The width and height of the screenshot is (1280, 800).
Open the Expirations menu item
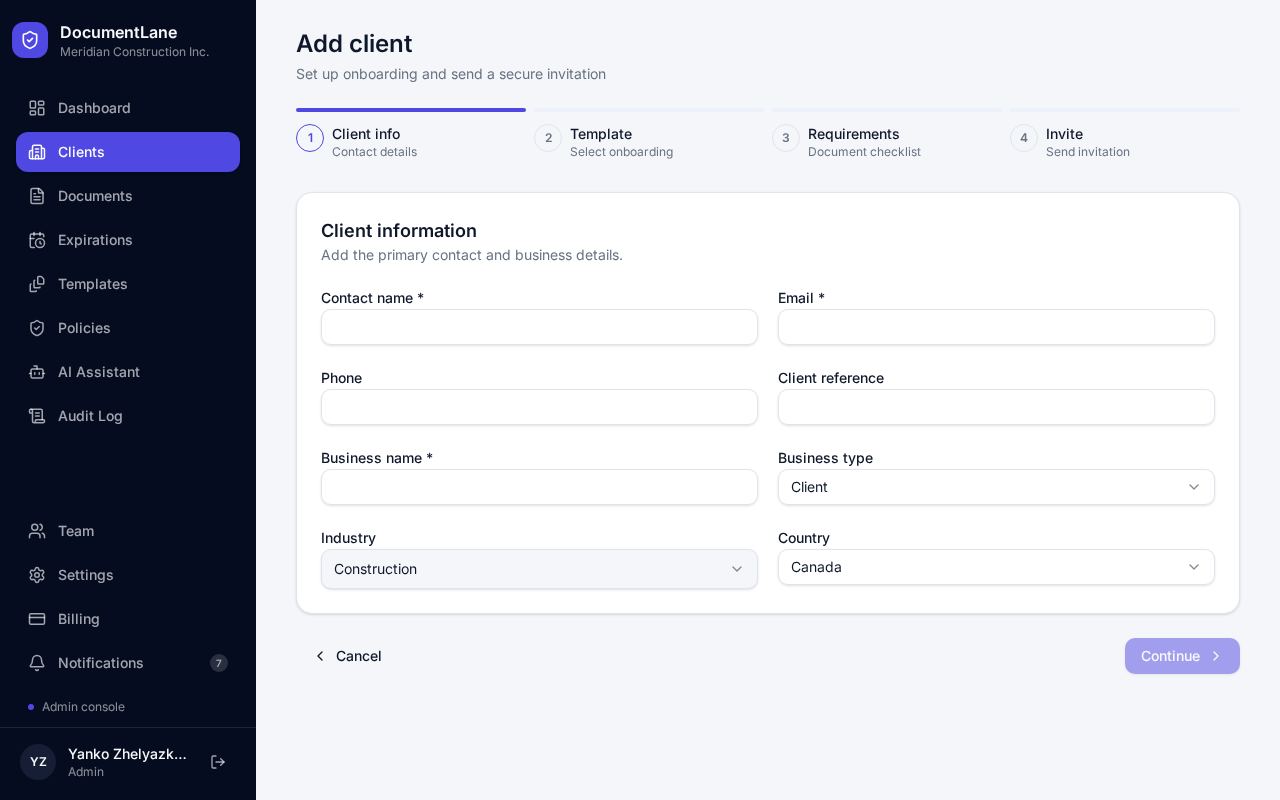click(x=128, y=240)
